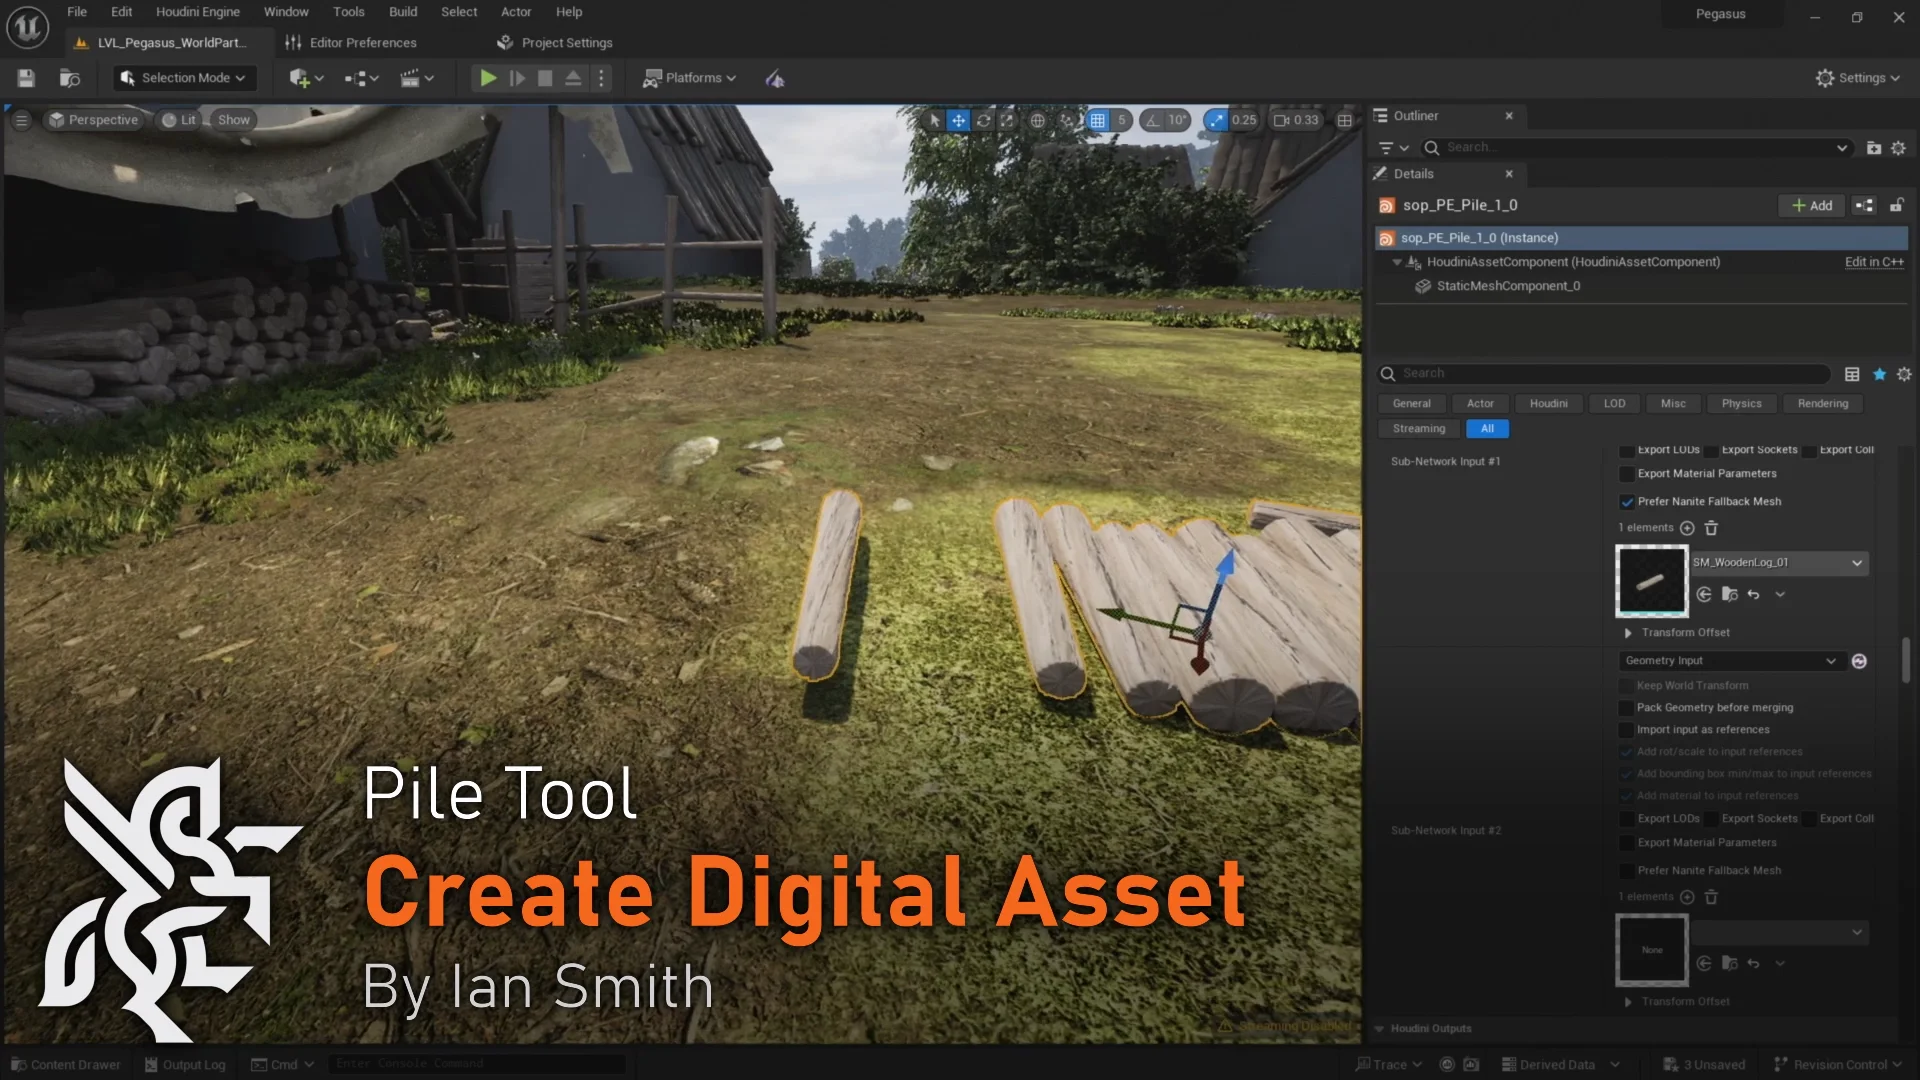This screenshot has width=1920, height=1080.
Task: Switch to the Physics category tab in Details
Action: pyautogui.click(x=1741, y=403)
